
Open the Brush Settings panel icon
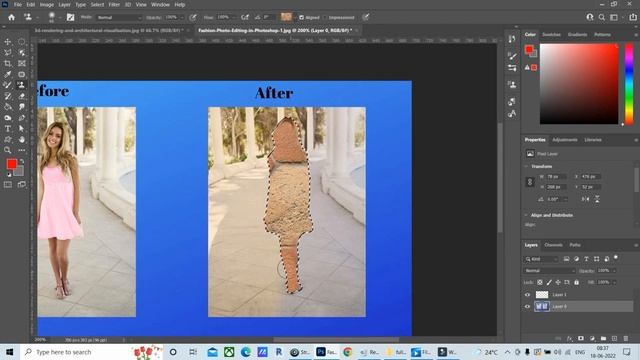512,56
